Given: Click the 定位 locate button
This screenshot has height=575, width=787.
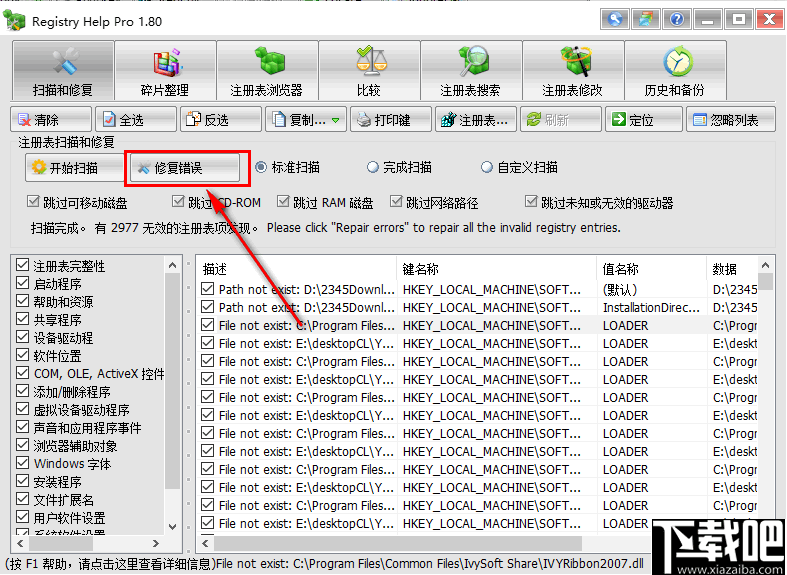Looking at the screenshot, I should (x=644, y=119).
